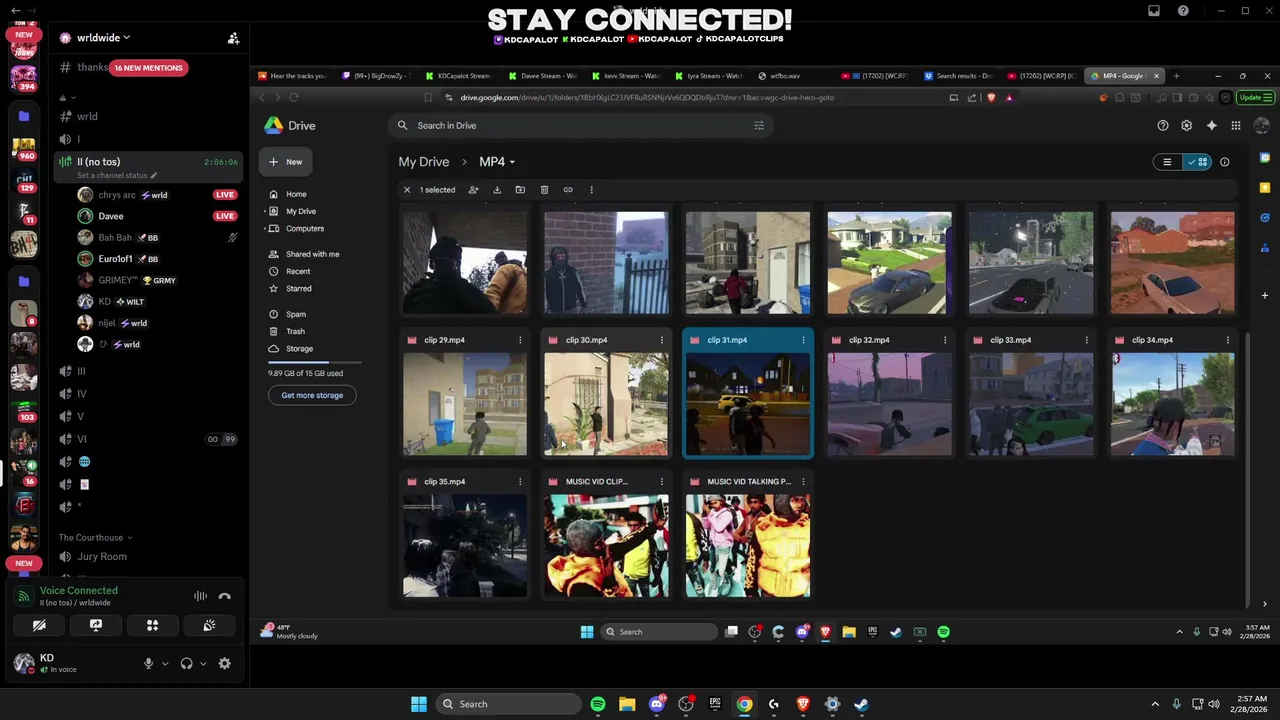The width and height of the screenshot is (1280, 720).
Task: Open Discord activities launcher
Action: pos(153,625)
